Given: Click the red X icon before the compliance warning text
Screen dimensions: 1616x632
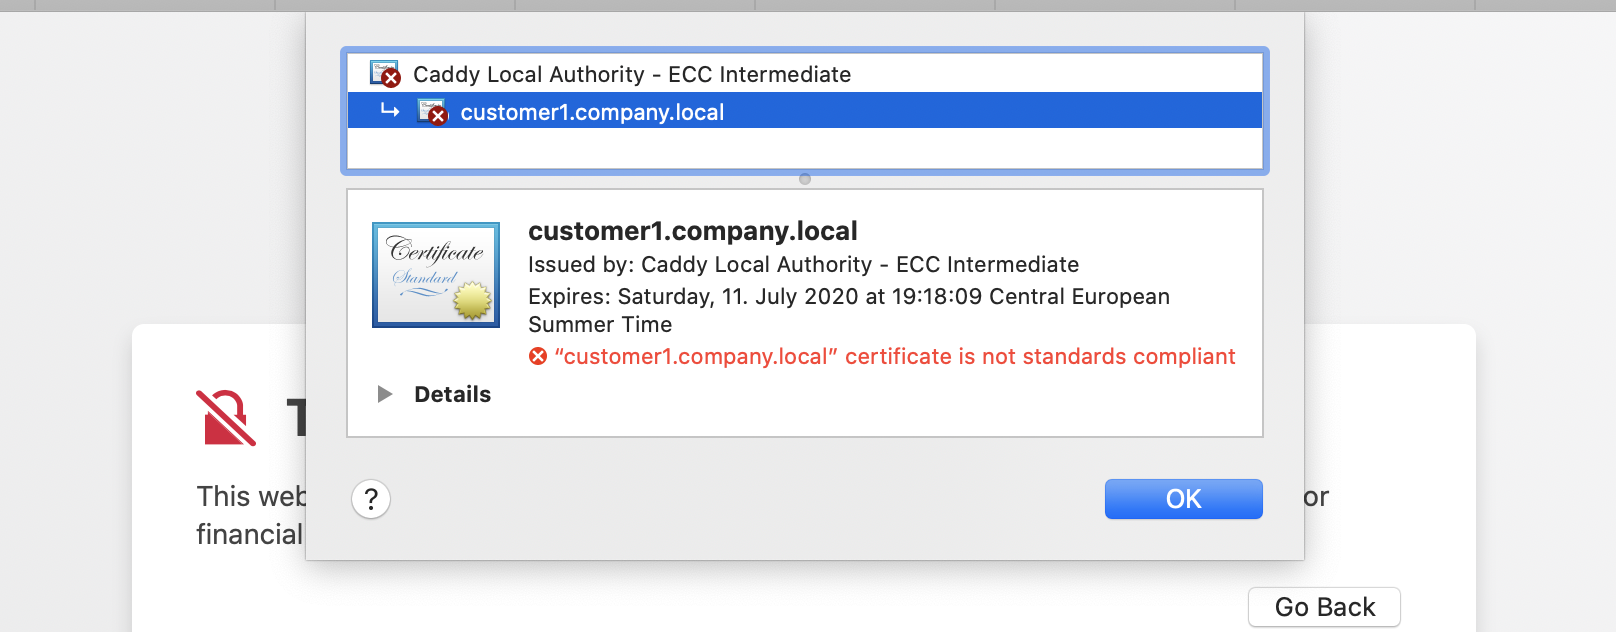Looking at the screenshot, I should [536, 356].
